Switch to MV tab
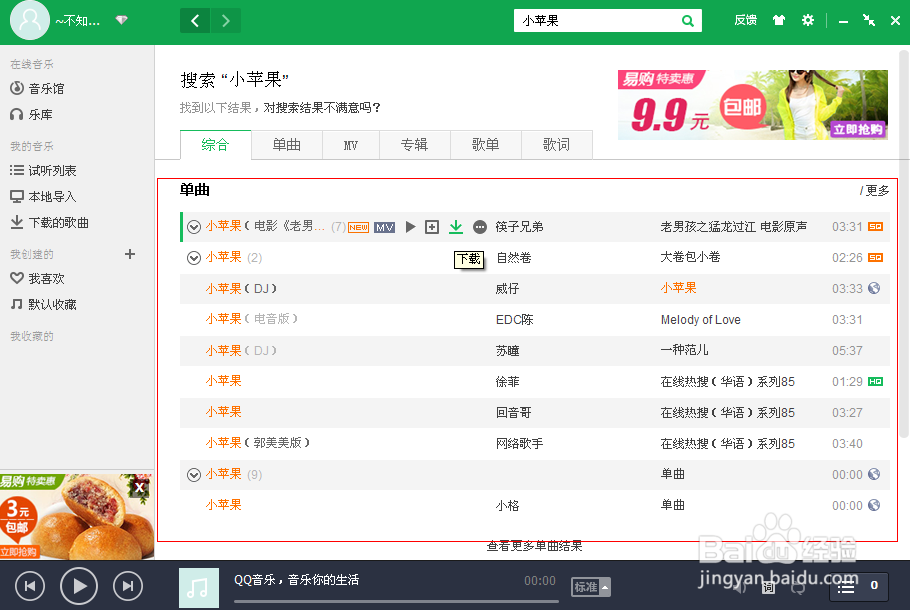Image resolution: width=910 pixels, height=610 pixels. pos(351,145)
